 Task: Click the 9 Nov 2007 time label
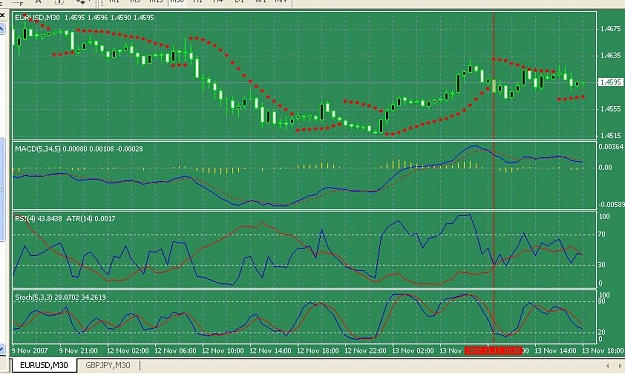30,350
